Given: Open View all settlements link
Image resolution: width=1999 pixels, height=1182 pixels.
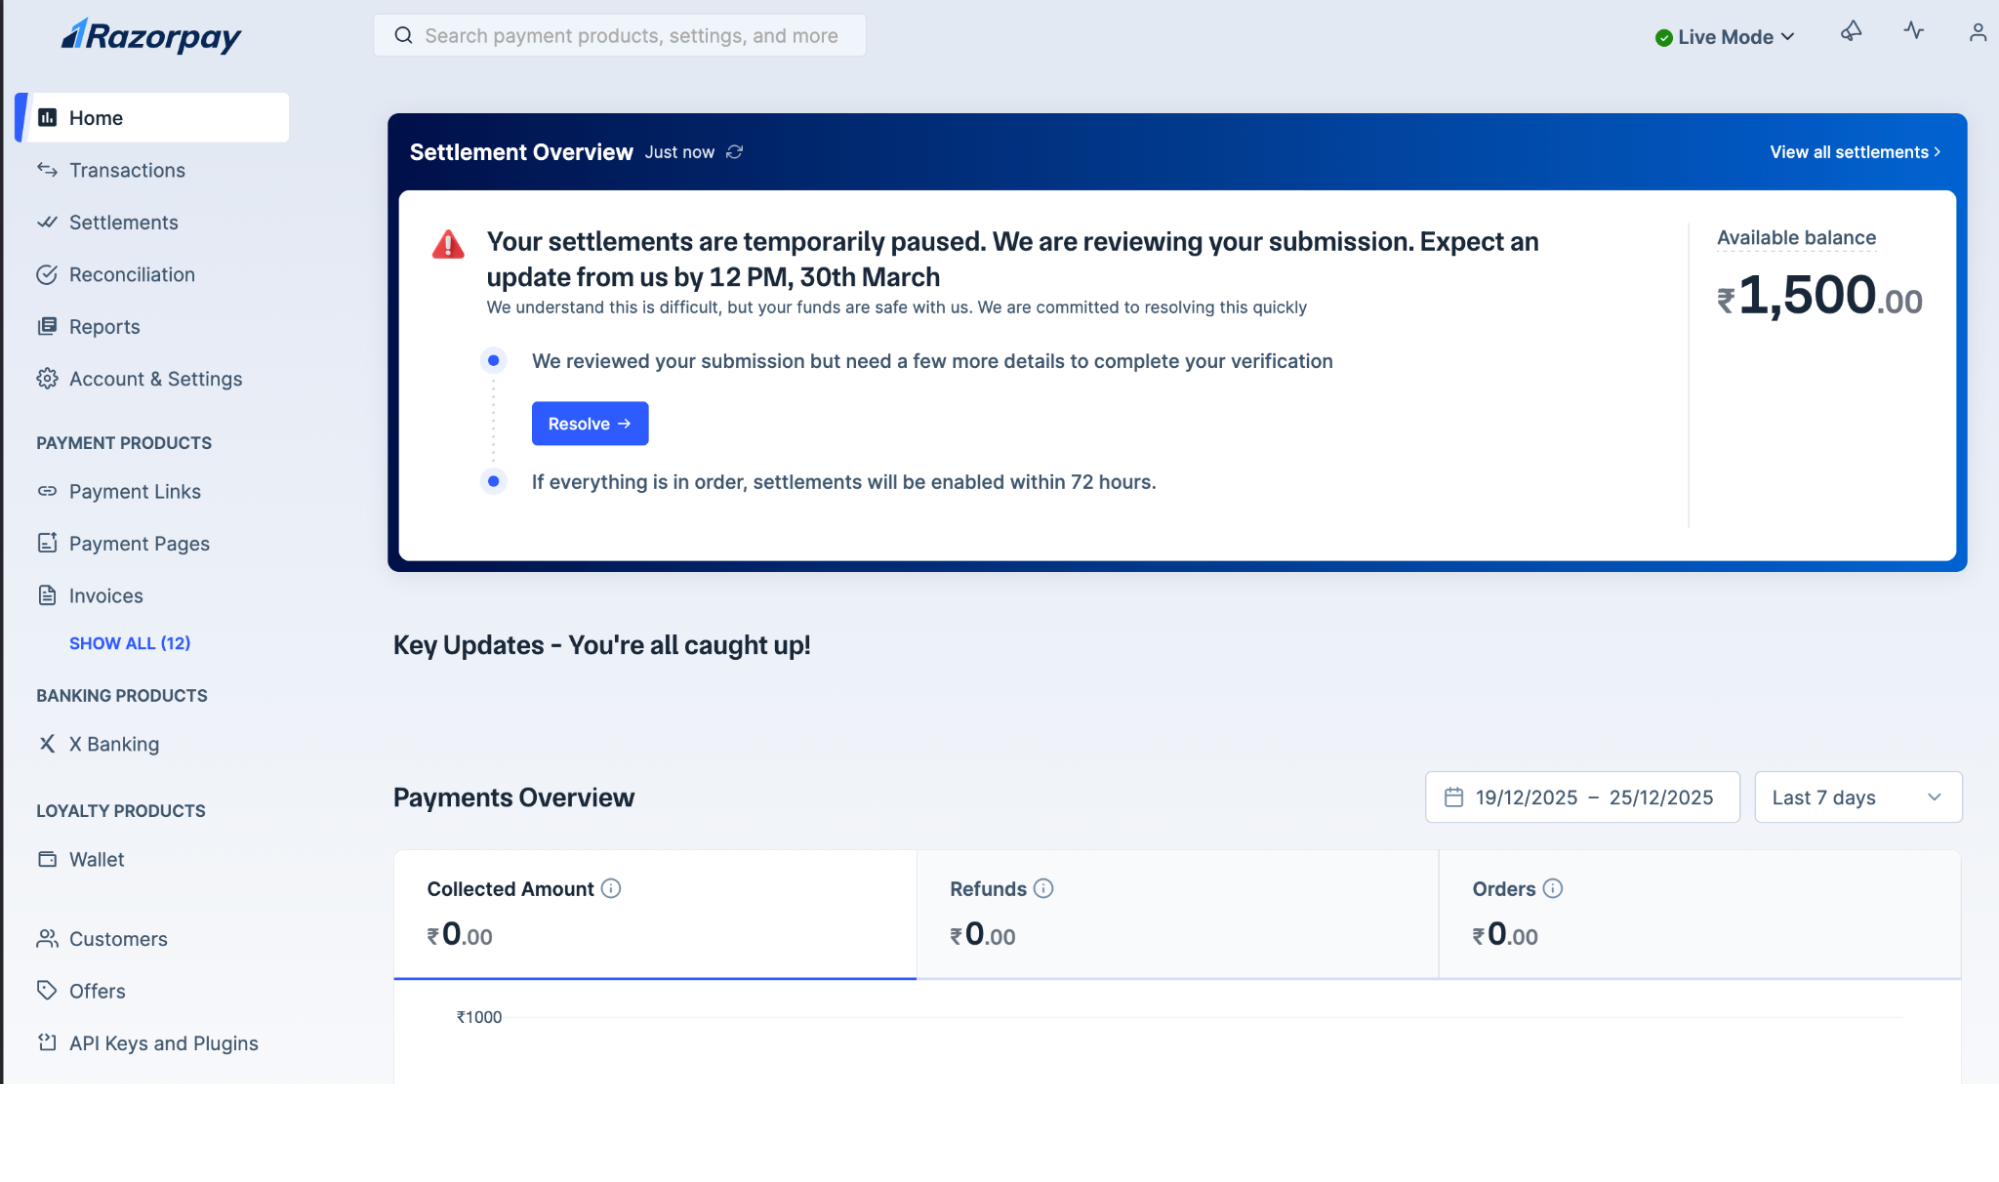Looking at the screenshot, I should (x=1854, y=152).
